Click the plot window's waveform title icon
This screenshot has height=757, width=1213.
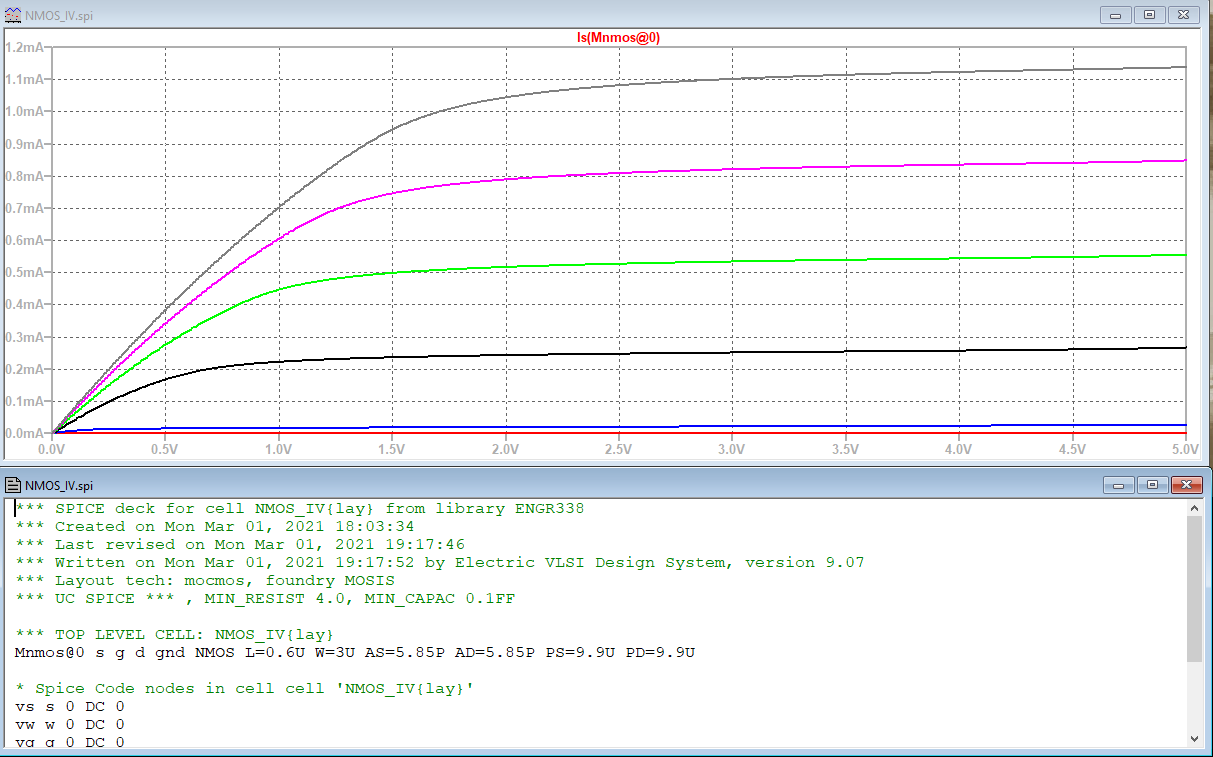tap(12, 14)
